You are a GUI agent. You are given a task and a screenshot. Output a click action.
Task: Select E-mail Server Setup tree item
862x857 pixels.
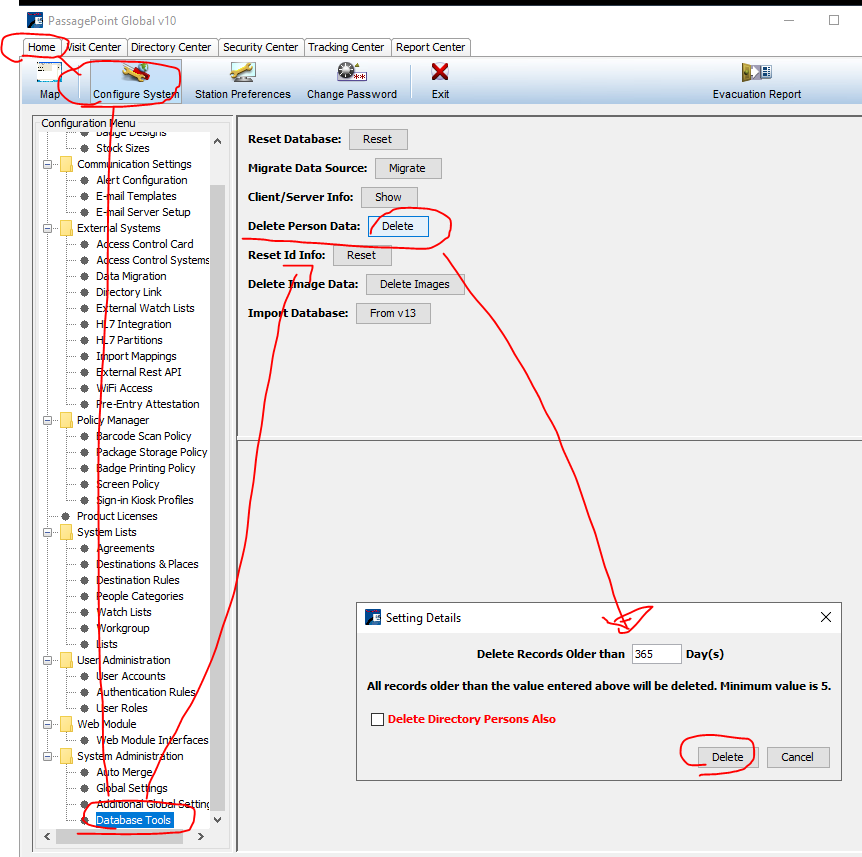click(x=143, y=212)
